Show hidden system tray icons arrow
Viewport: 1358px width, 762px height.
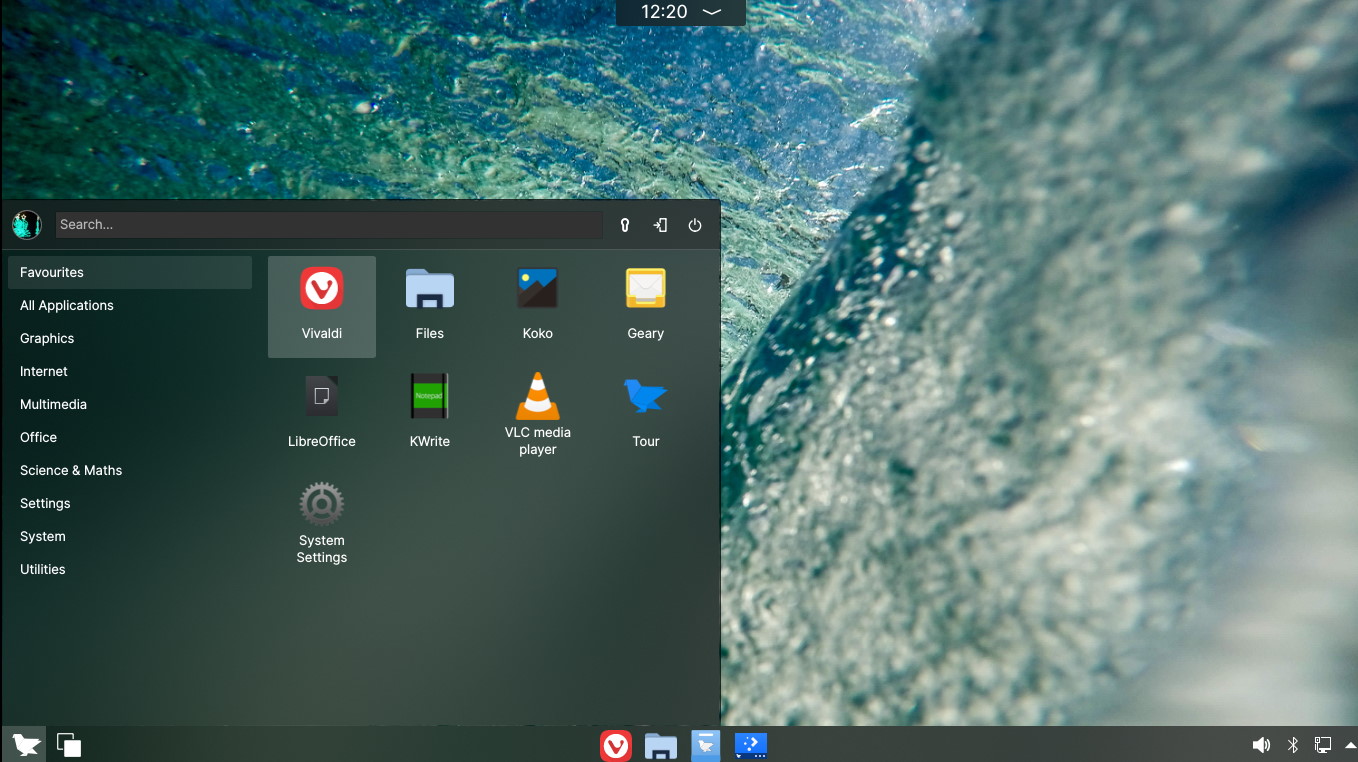click(1349, 745)
